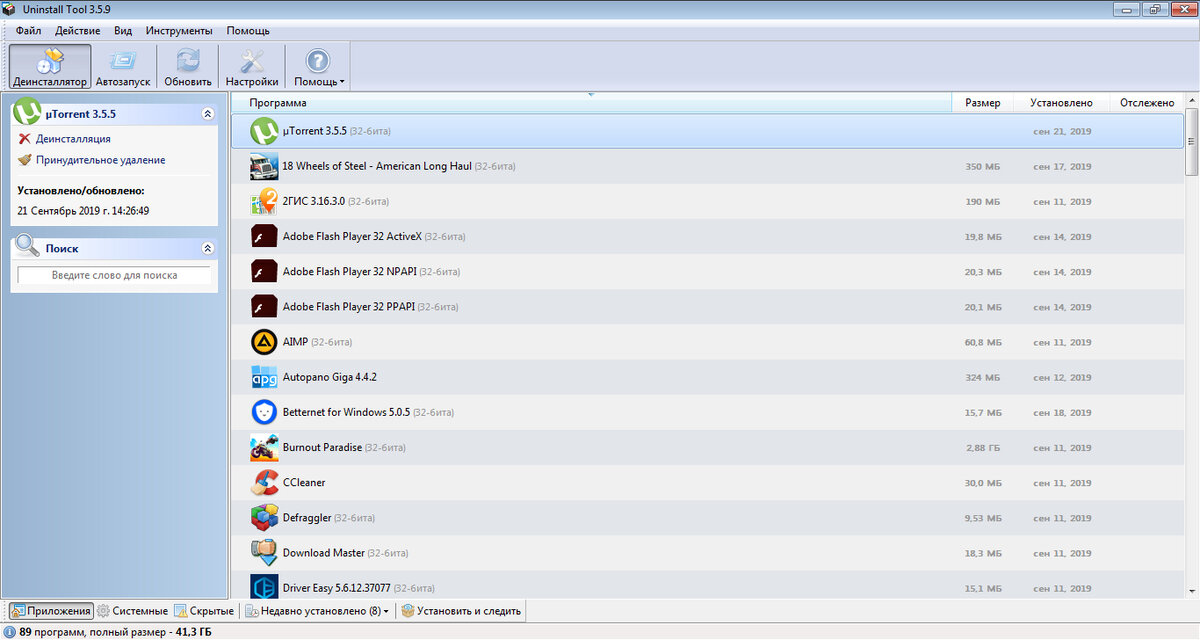The image size is (1200, 640).
Task: Click the Обновить toolbar button
Action: tap(188, 66)
